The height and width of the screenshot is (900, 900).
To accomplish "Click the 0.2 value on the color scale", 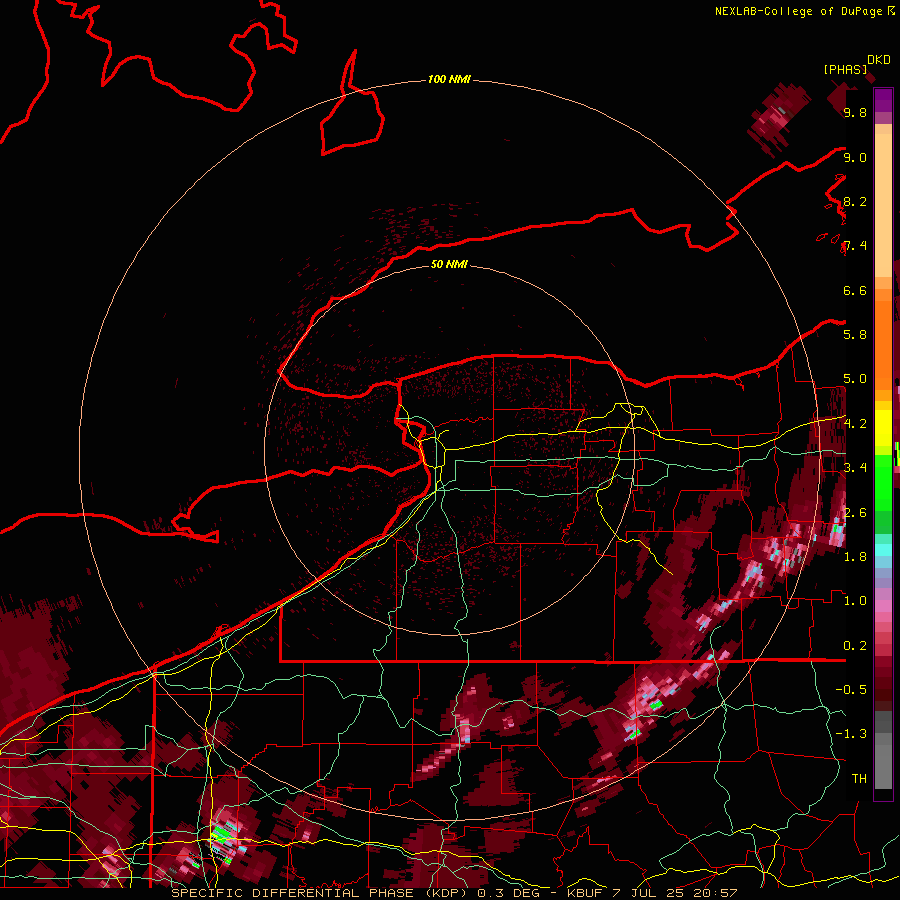I will point(855,645).
